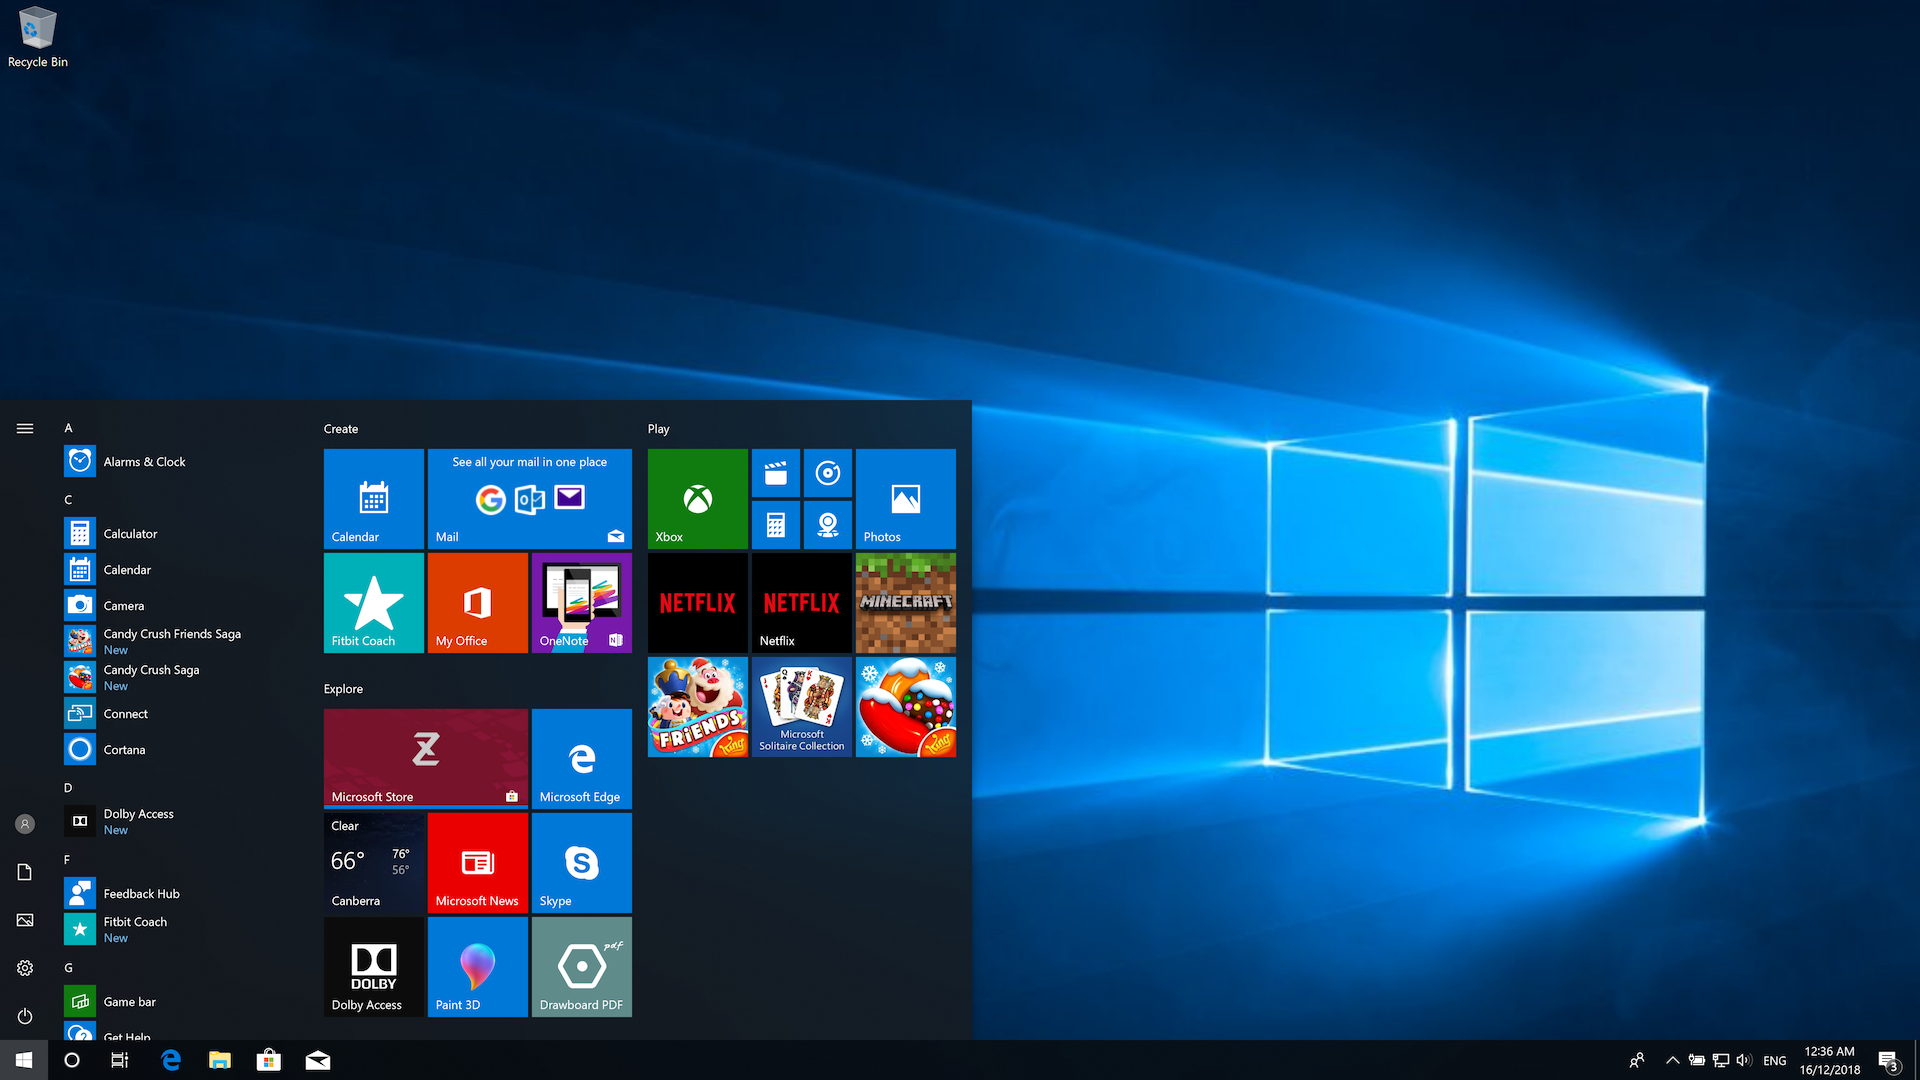Select Skype tile in Create section
The height and width of the screenshot is (1080, 1920).
point(580,862)
